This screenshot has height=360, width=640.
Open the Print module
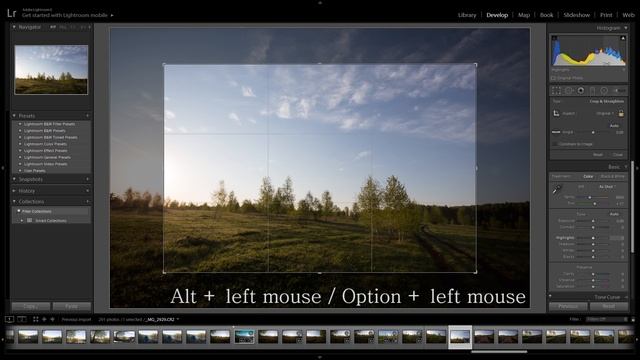coord(606,15)
